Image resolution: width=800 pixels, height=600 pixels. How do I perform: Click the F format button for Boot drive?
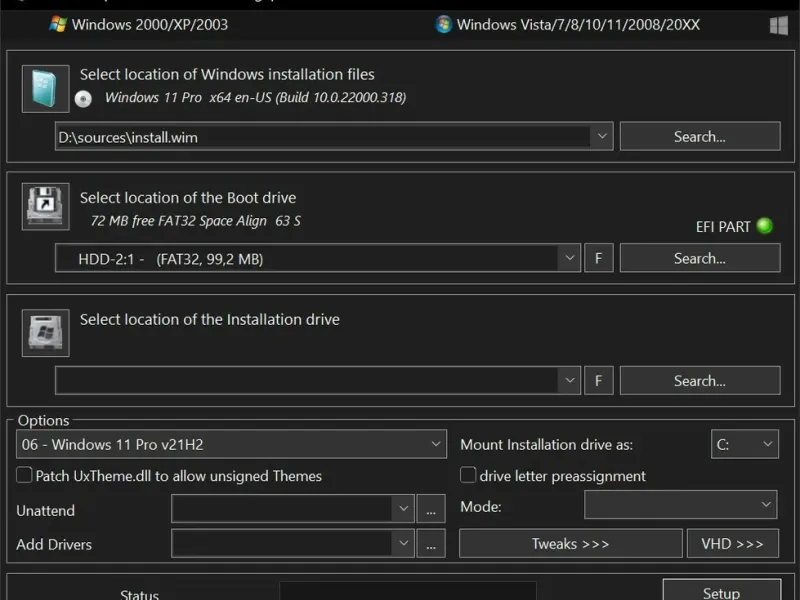598,258
